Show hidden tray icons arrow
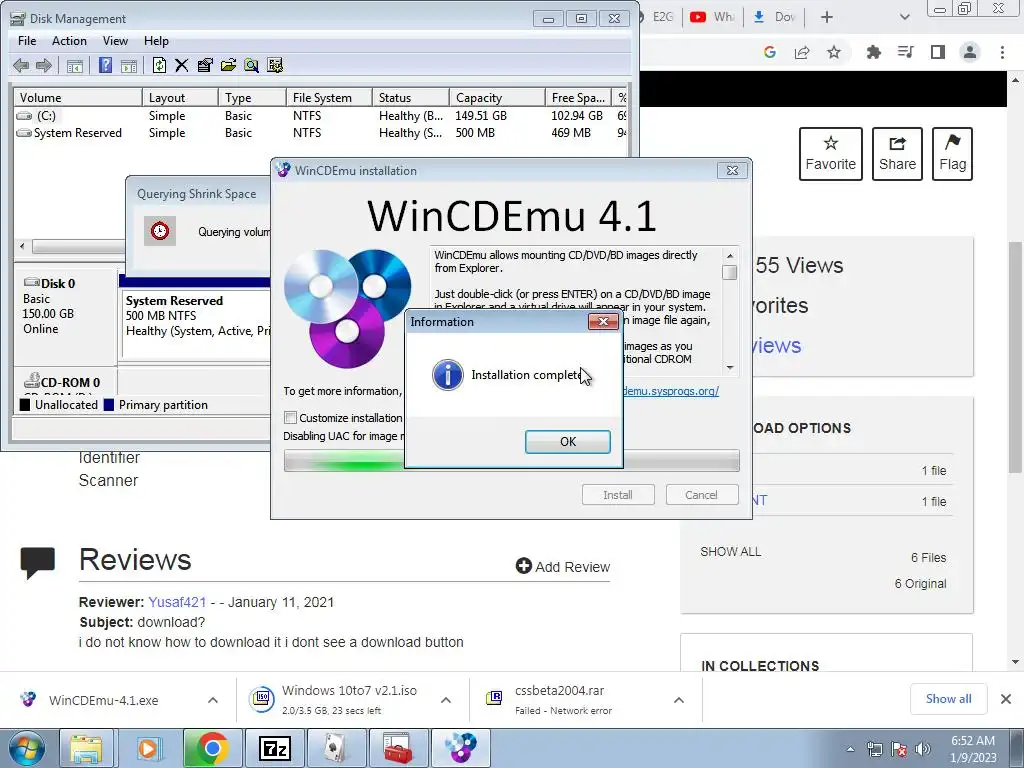1024x768 pixels. (850, 749)
